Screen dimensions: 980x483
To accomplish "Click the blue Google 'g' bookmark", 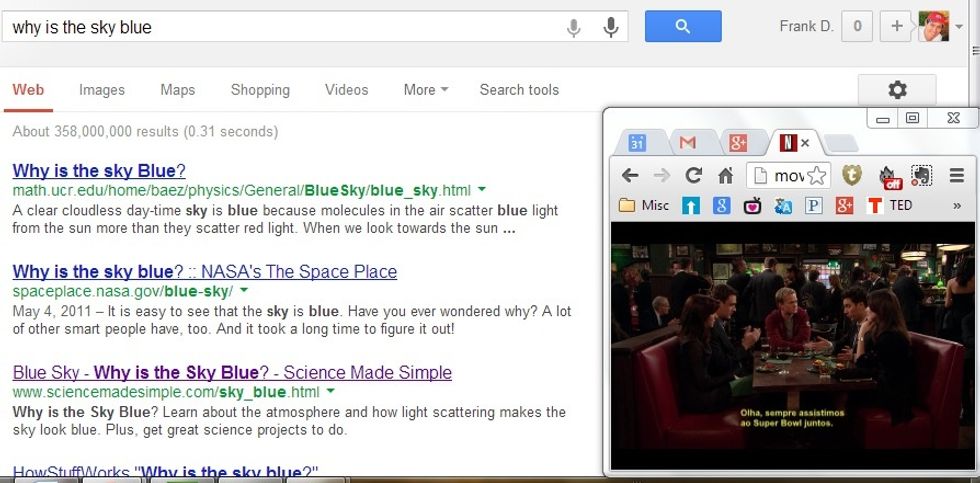I will [x=721, y=206].
